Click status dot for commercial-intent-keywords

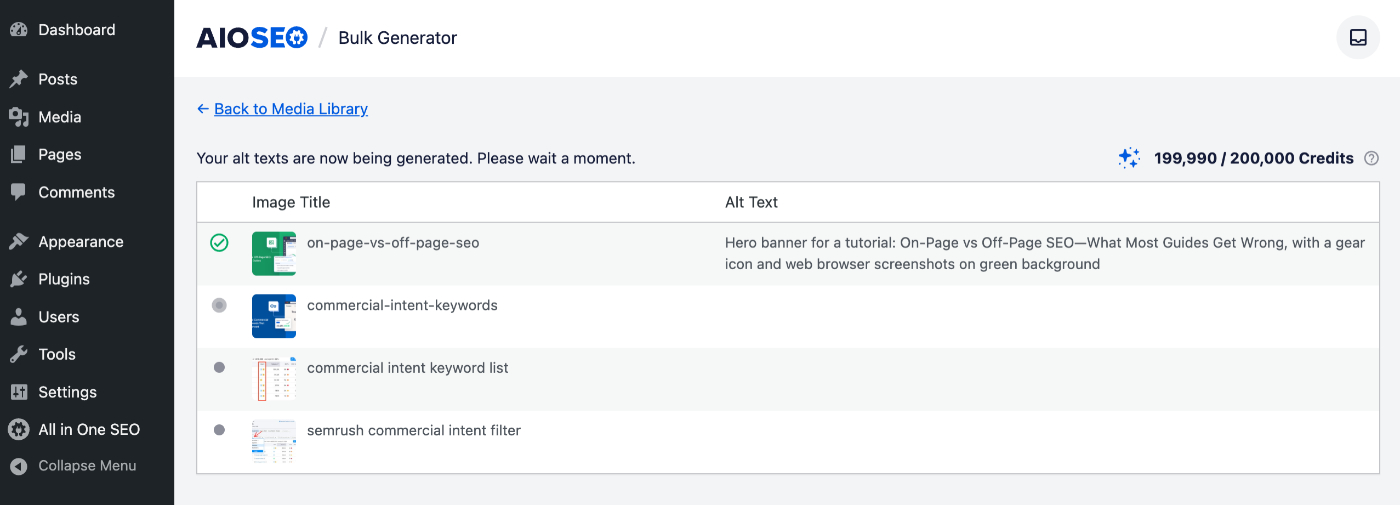219,305
